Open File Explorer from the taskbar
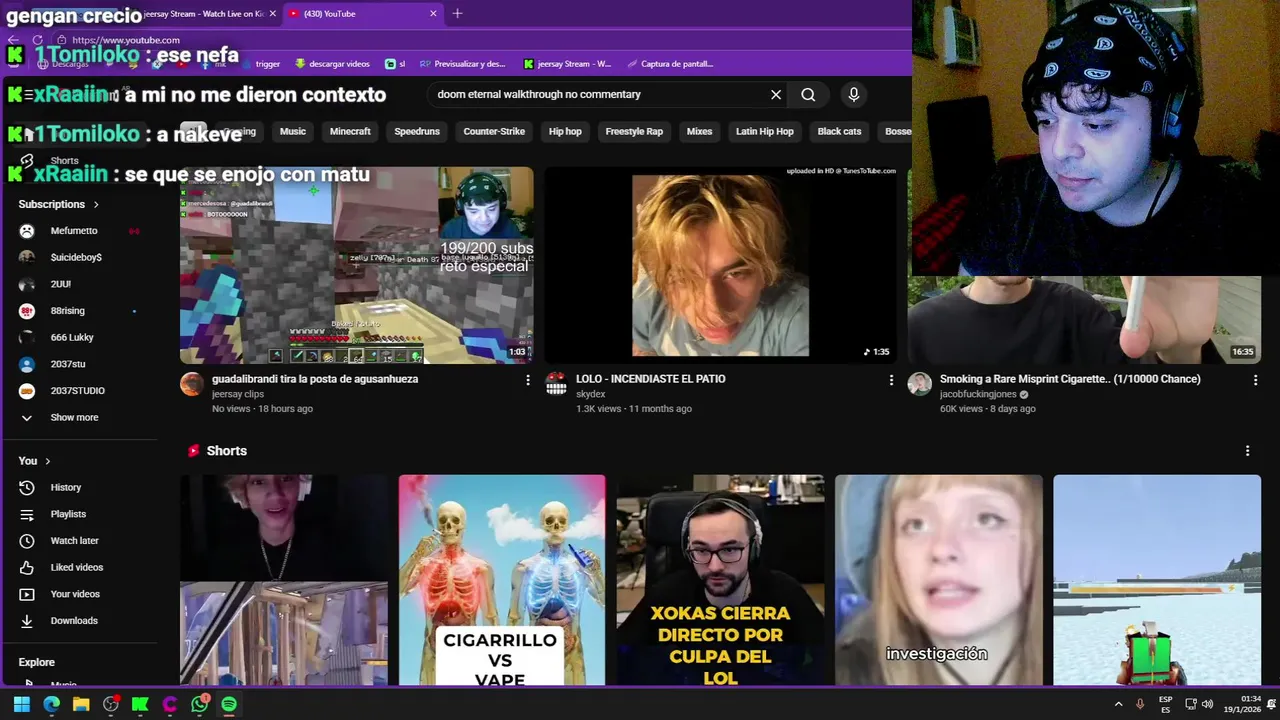 (81, 704)
